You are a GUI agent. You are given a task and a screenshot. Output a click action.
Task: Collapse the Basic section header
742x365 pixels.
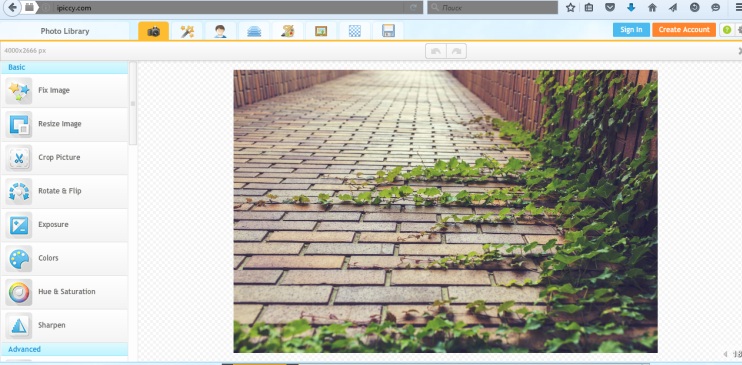(x=64, y=67)
